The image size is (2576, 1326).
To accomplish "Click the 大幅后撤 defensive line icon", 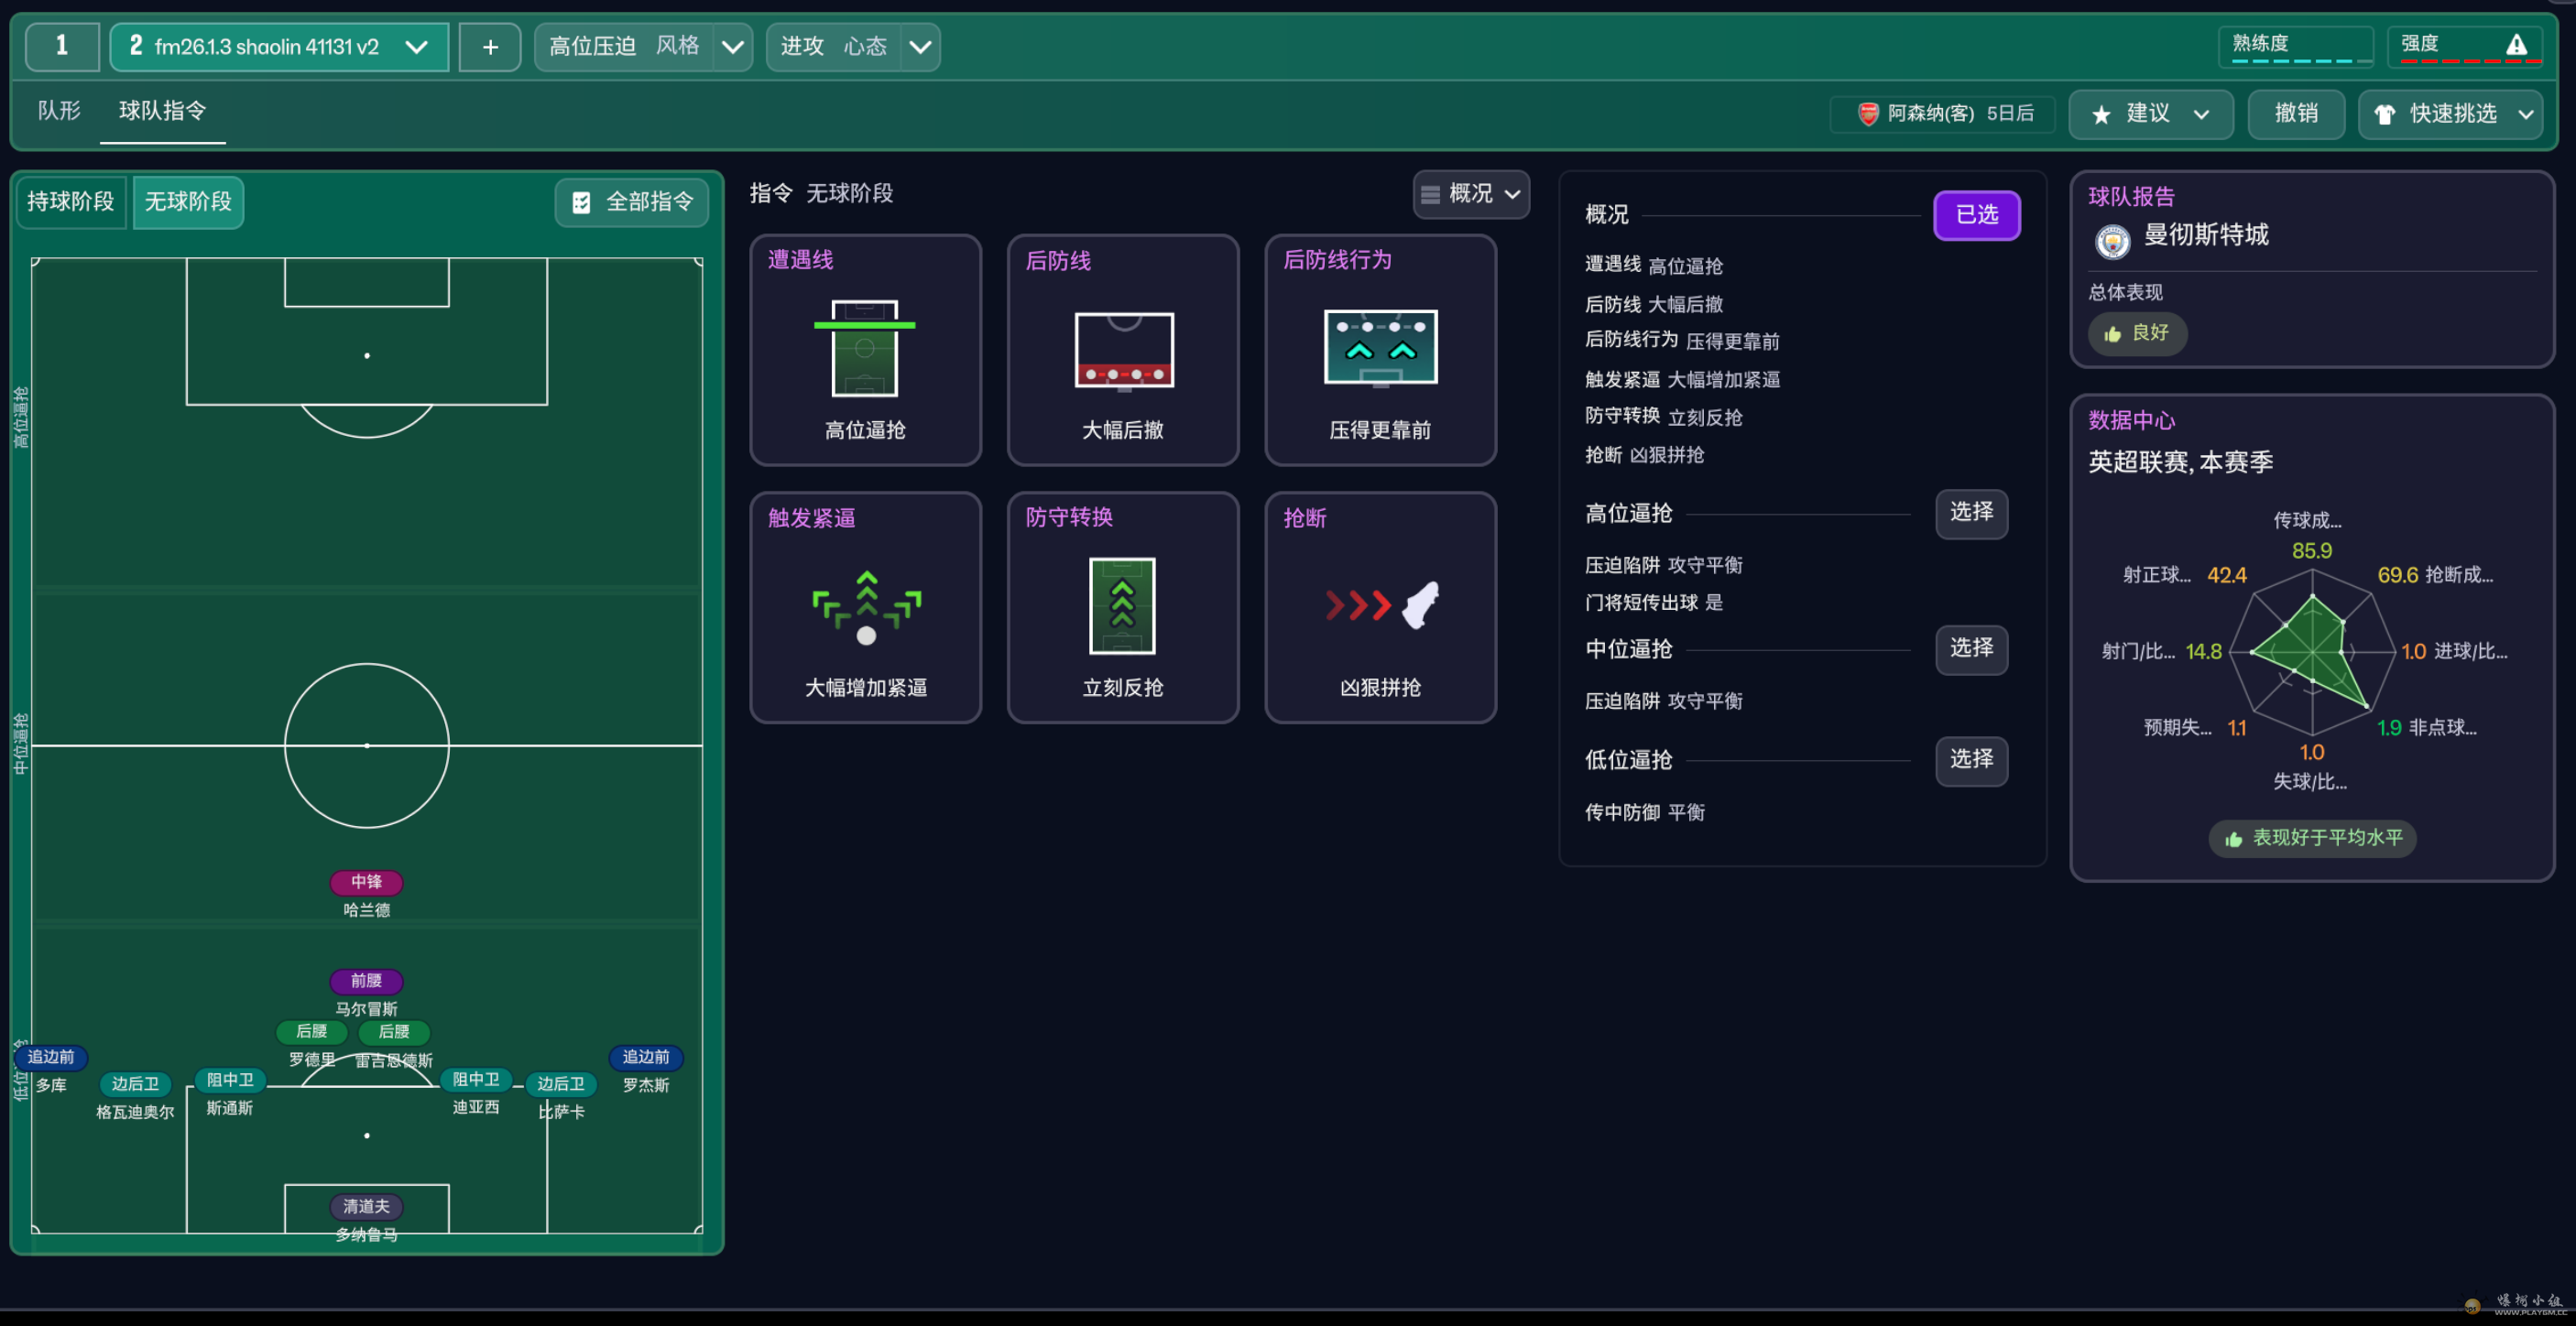I will pyautogui.click(x=1122, y=349).
